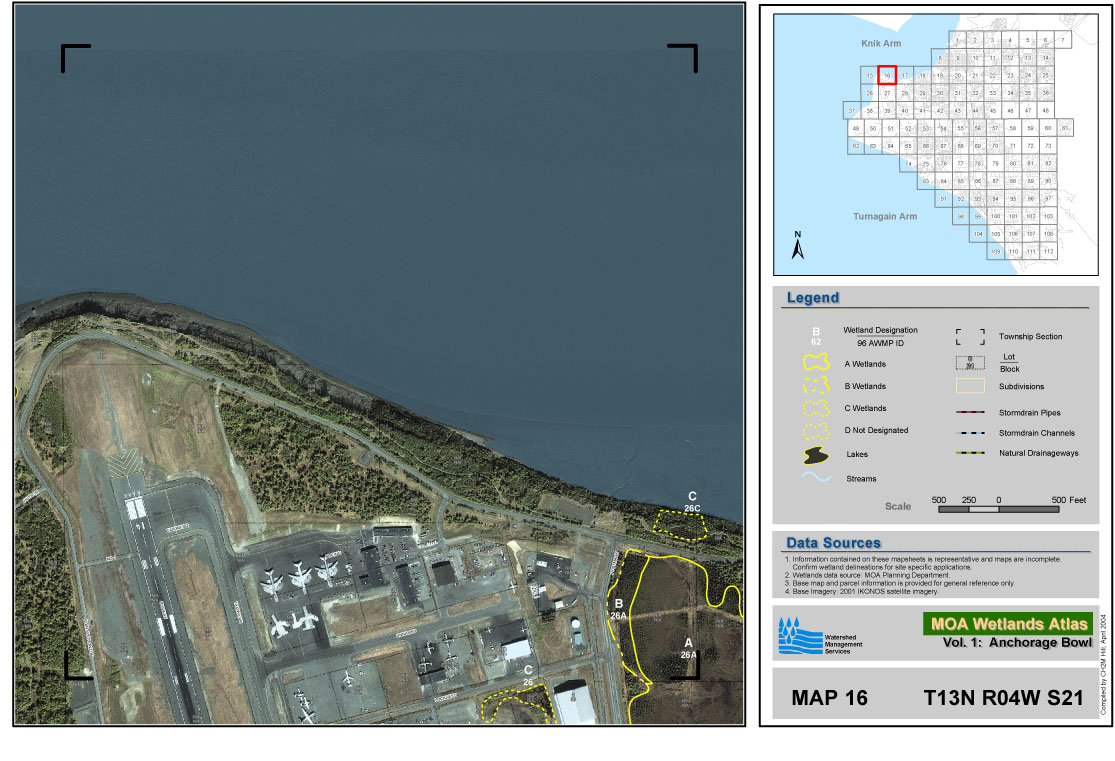Select tile 112 on the index map
This screenshot has width=1115, height=761.
click(1047, 251)
